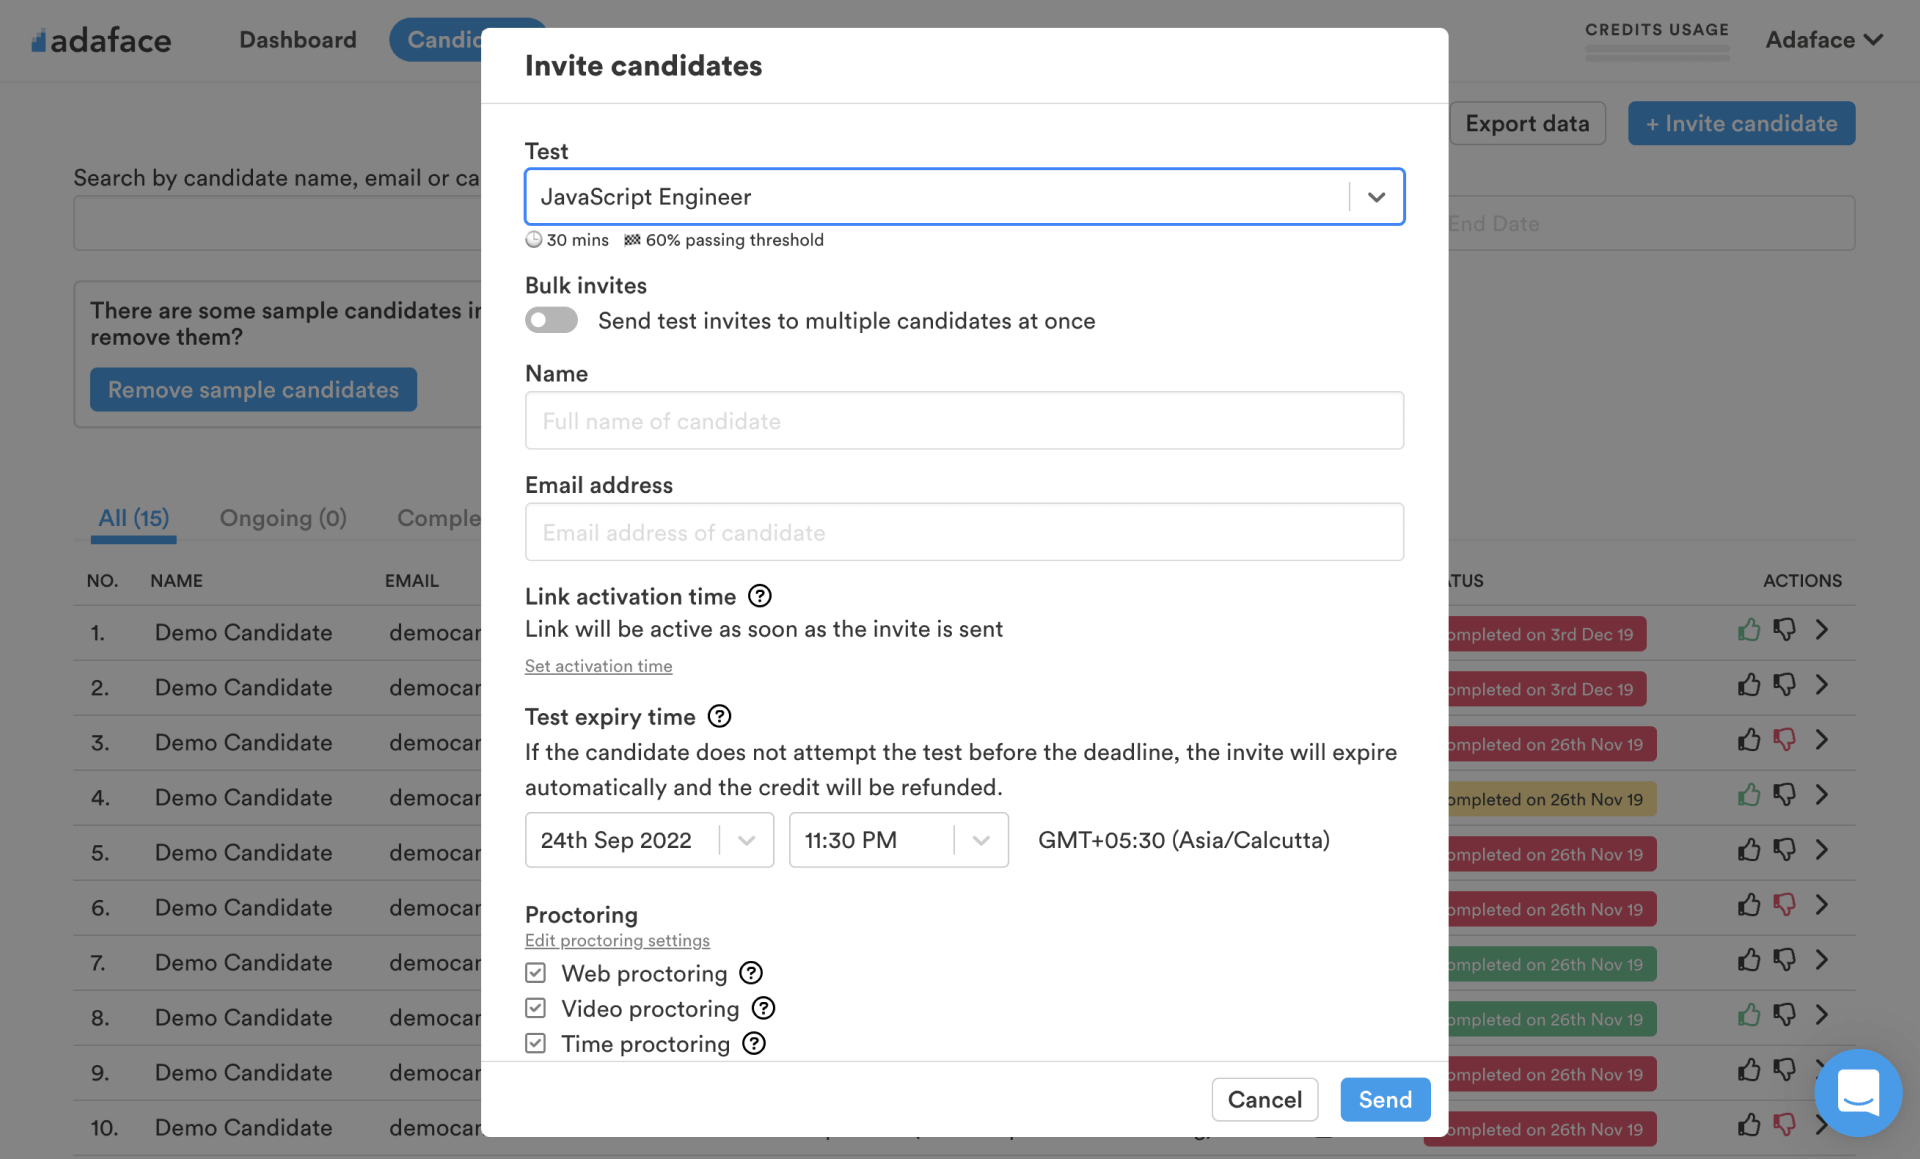The image size is (1920, 1159).
Task: Click thumbs down for candidate 3
Action: tap(1784, 740)
